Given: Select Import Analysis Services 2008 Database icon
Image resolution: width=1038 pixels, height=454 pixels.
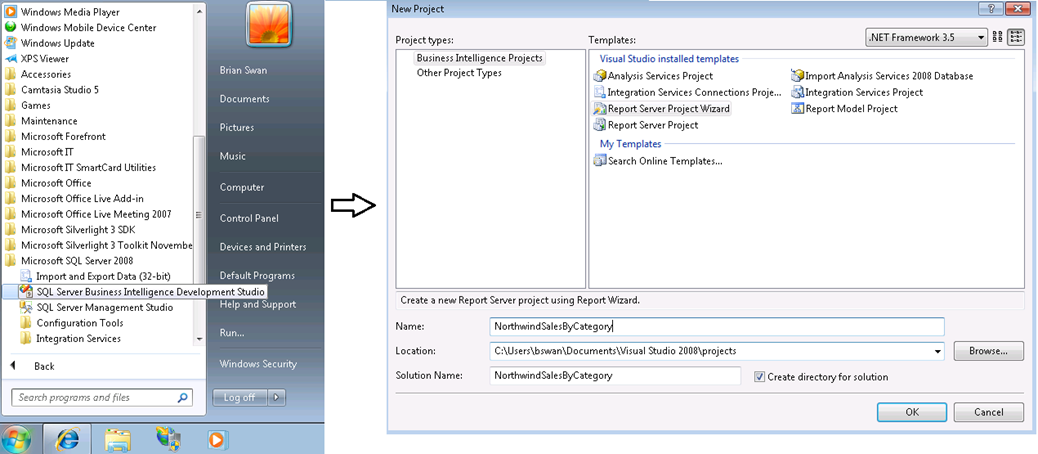Looking at the screenshot, I should pyautogui.click(x=797, y=76).
